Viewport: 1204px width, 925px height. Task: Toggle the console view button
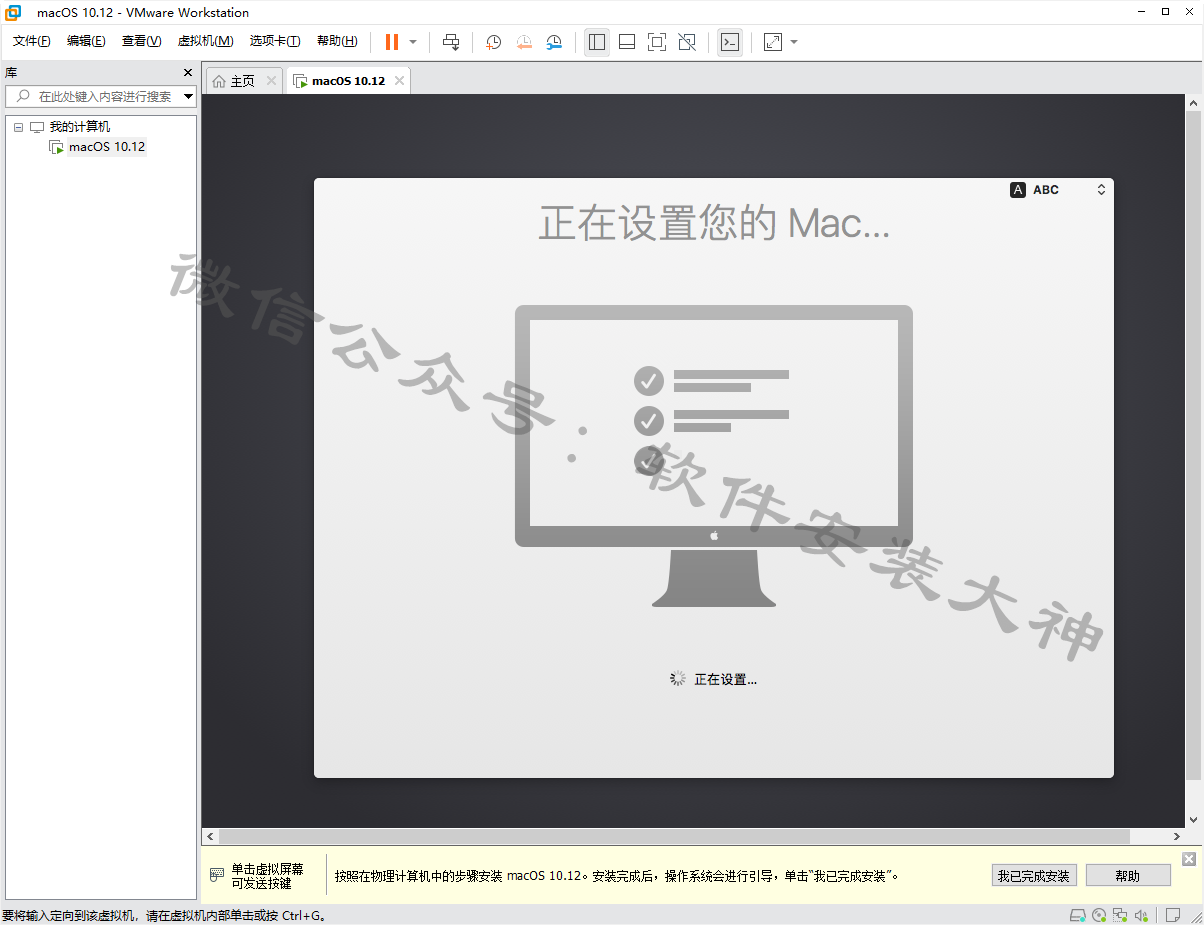tap(730, 42)
